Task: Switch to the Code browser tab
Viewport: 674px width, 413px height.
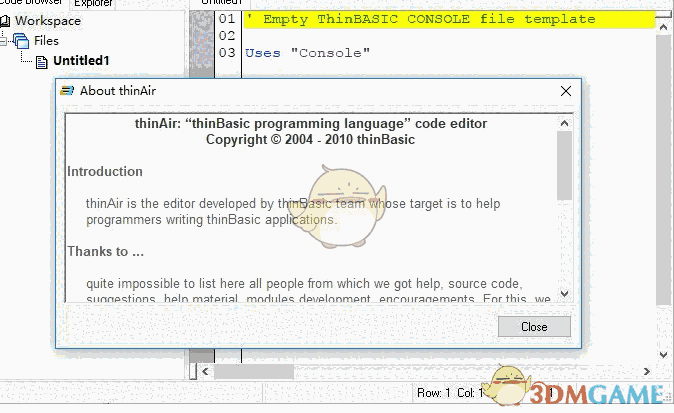Action: (32, 3)
